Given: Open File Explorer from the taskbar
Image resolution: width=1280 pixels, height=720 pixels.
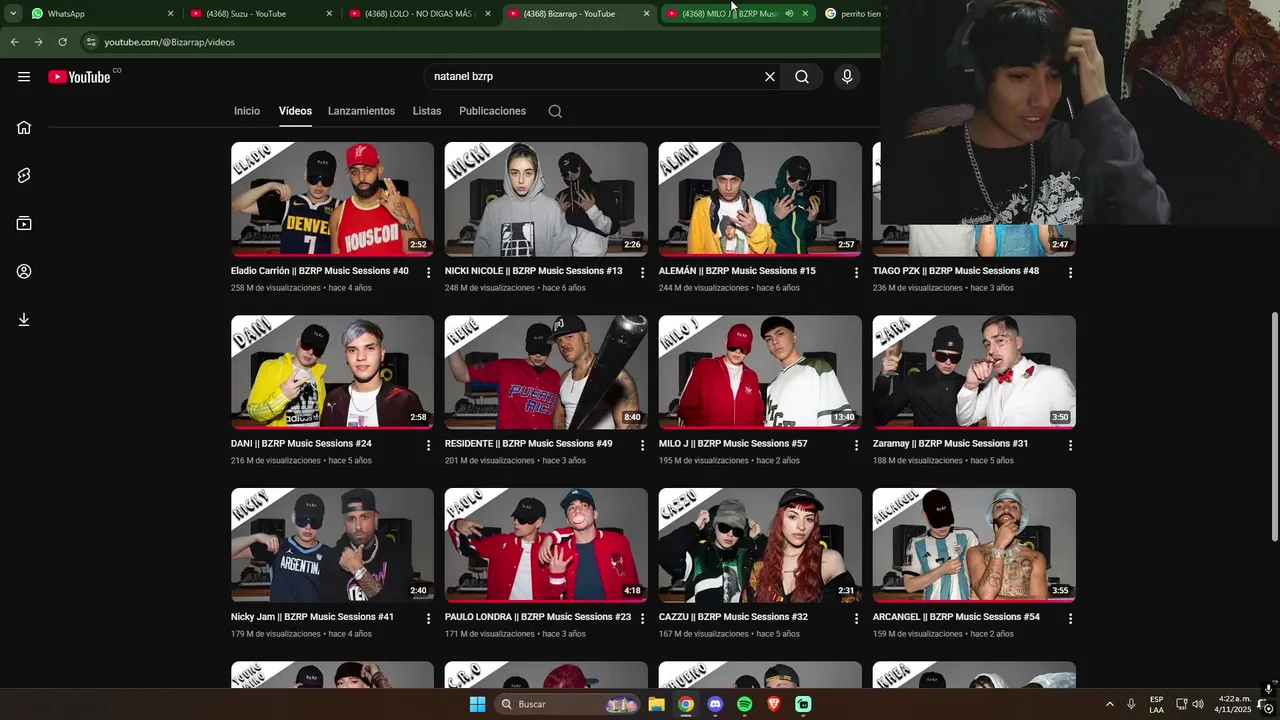Looking at the screenshot, I should pos(656,704).
